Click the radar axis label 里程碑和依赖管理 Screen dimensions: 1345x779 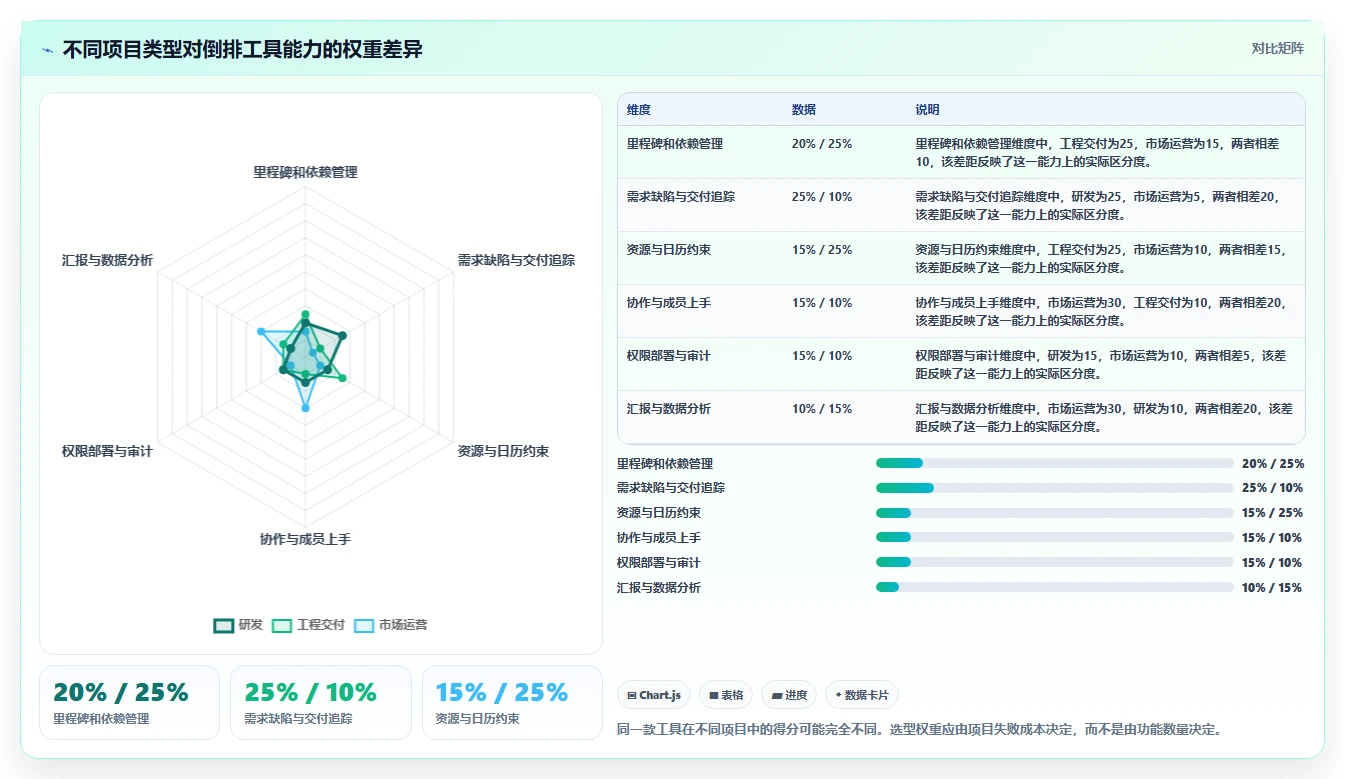(x=305, y=172)
